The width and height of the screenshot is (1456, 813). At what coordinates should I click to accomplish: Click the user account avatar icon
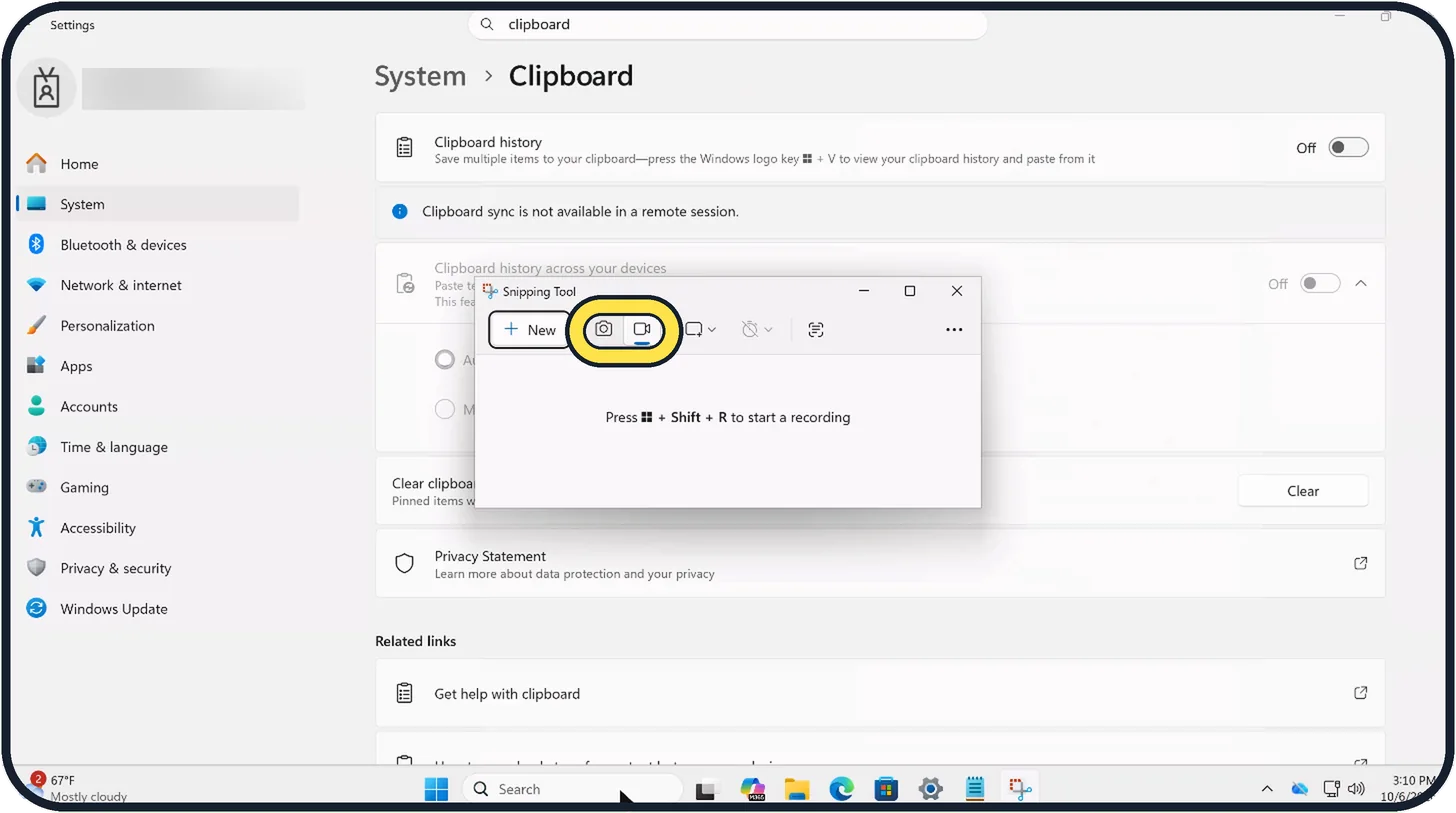46,88
